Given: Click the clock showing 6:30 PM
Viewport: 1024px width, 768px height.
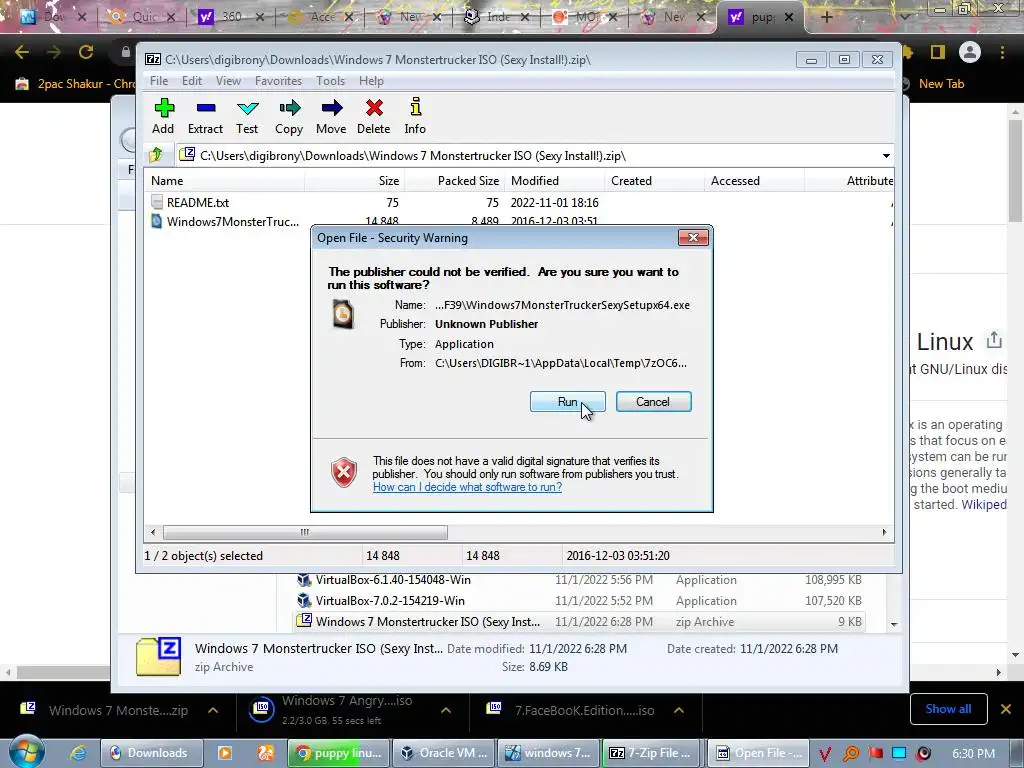Looking at the screenshot, I should (974, 754).
